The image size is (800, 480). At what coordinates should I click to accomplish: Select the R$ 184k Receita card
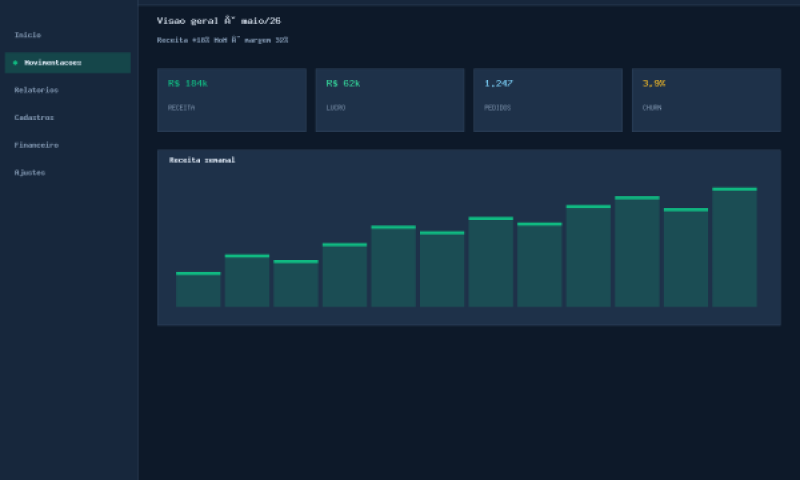tap(232, 100)
